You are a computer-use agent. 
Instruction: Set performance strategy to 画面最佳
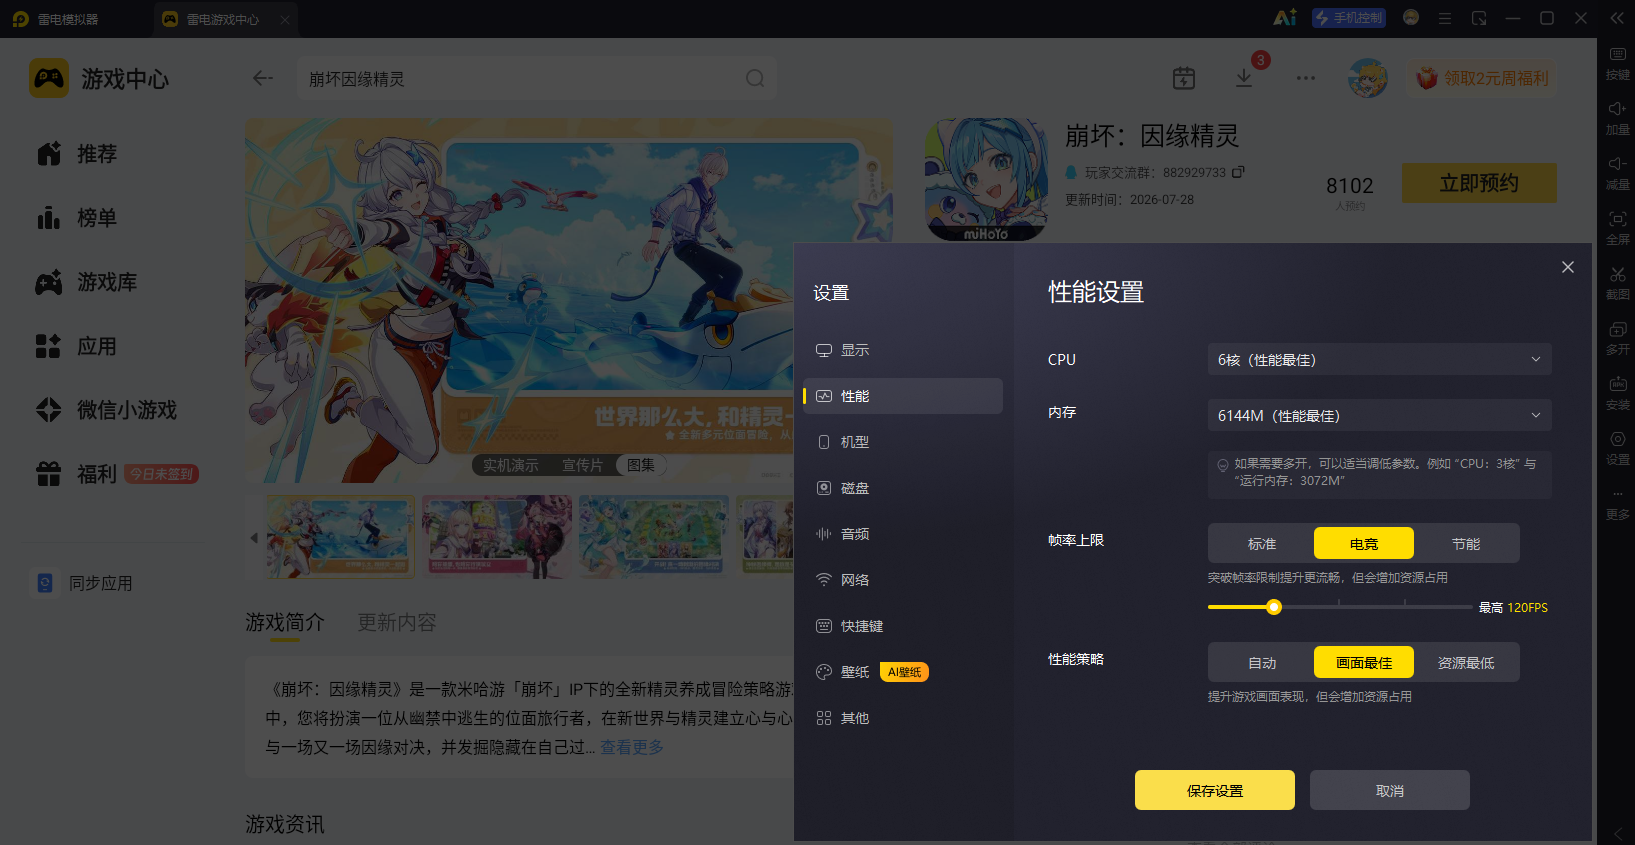point(1364,662)
